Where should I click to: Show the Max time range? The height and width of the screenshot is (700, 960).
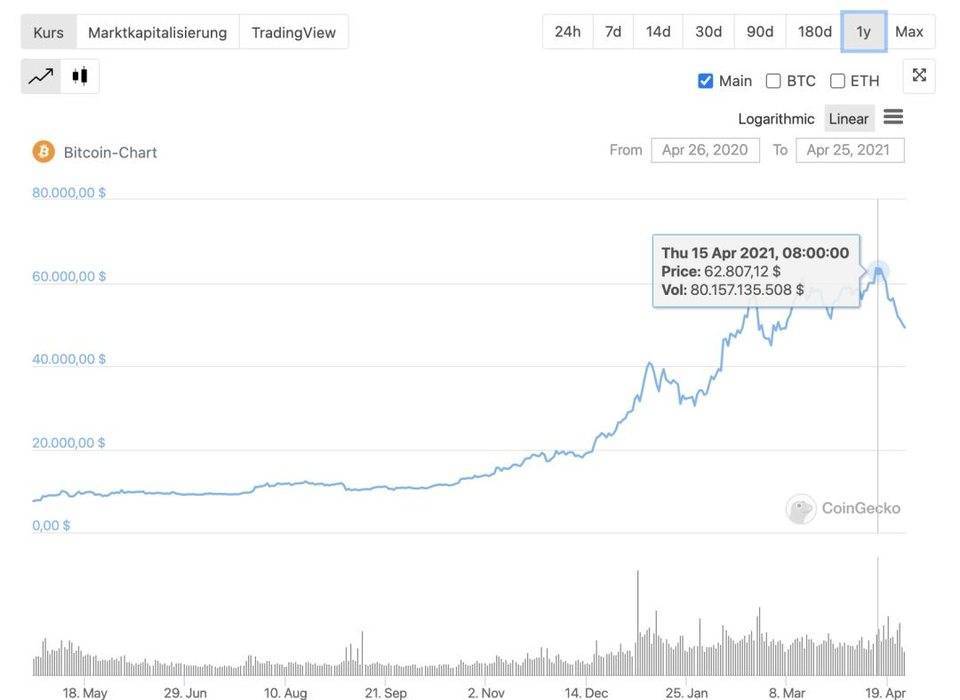pos(909,31)
